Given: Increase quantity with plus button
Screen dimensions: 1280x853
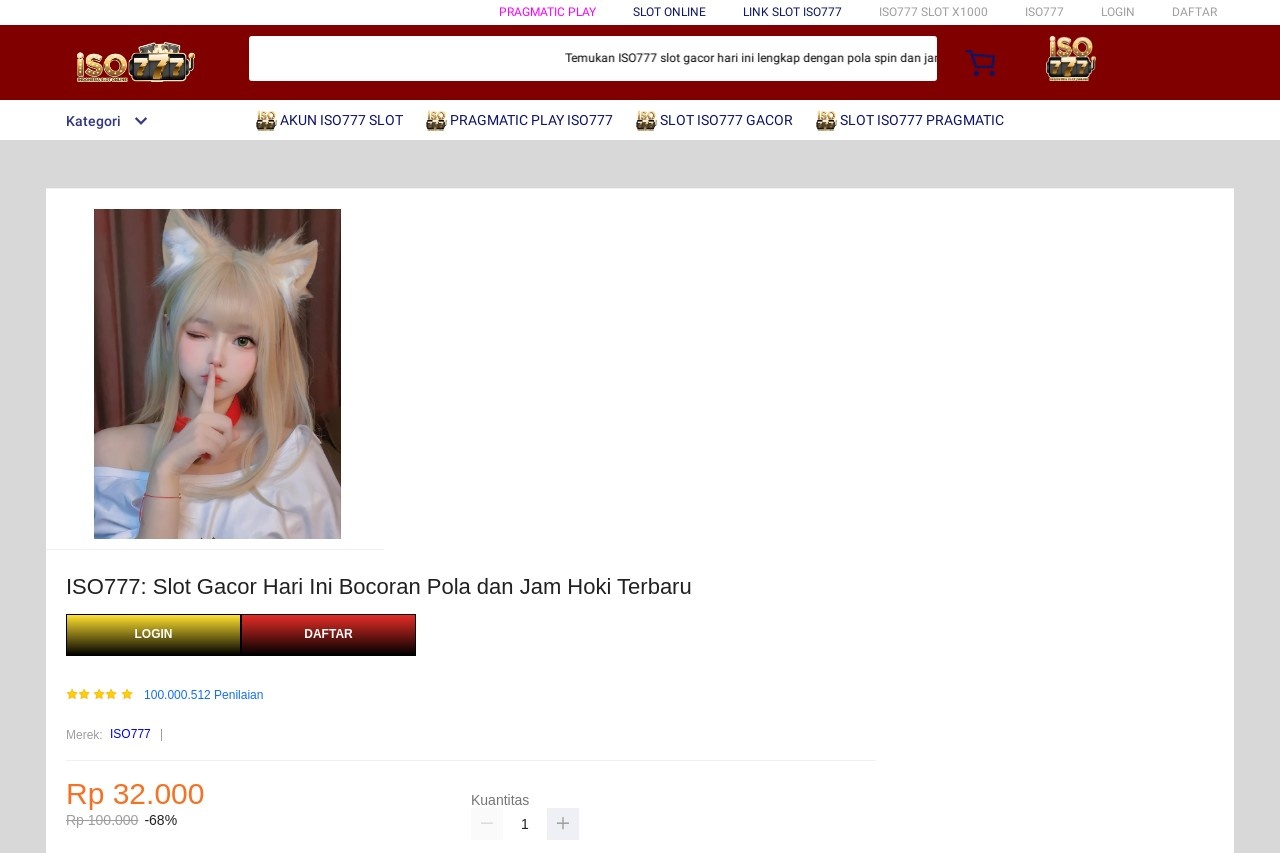Looking at the screenshot, I should point(563,824).
